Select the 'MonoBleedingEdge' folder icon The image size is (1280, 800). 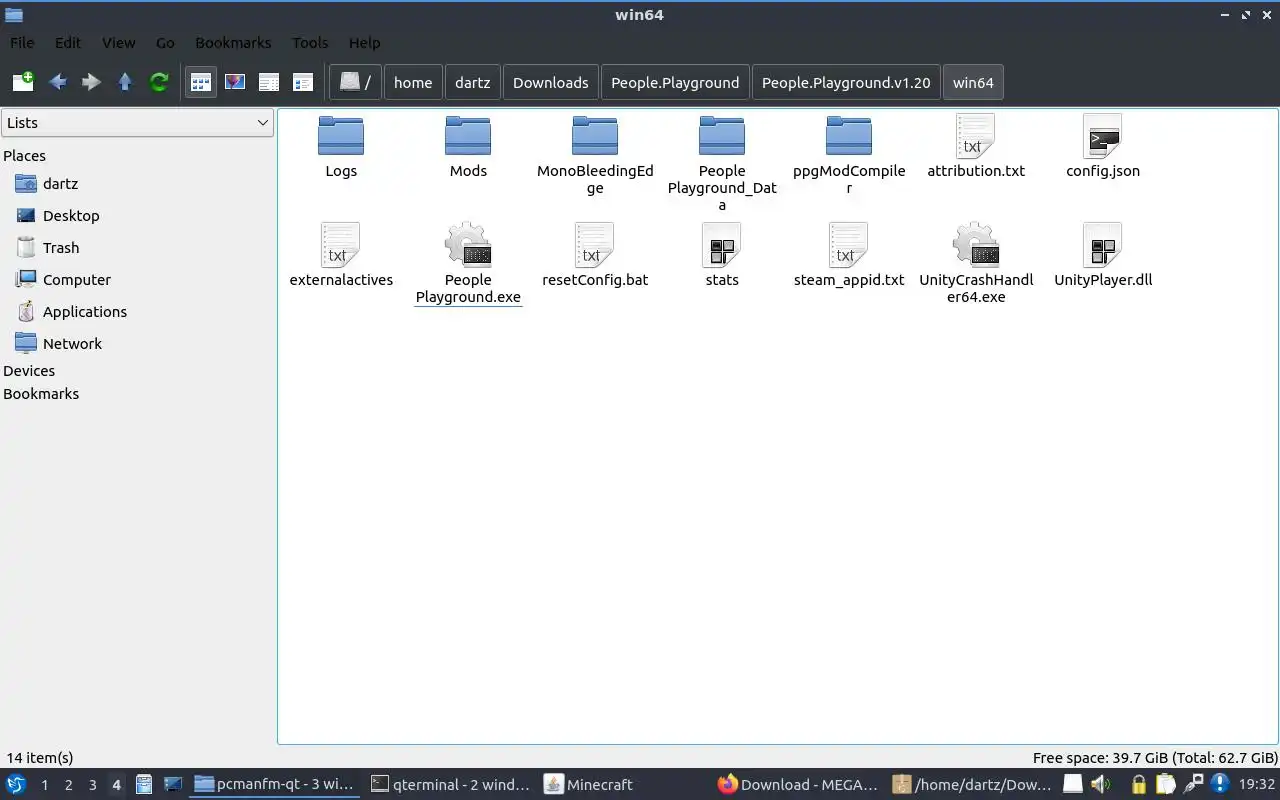595,135
